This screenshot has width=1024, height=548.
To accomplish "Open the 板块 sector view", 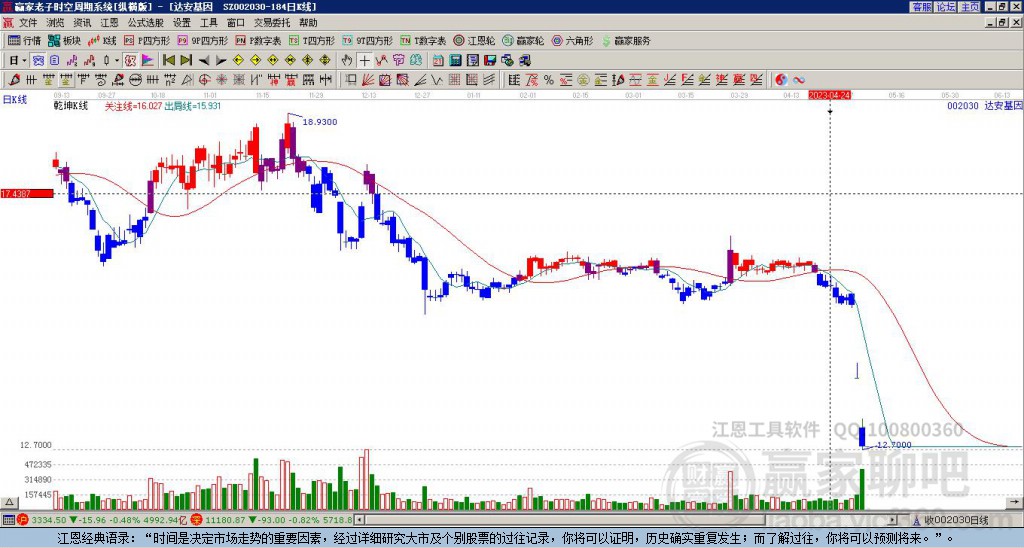I will (x=64, y=40).
